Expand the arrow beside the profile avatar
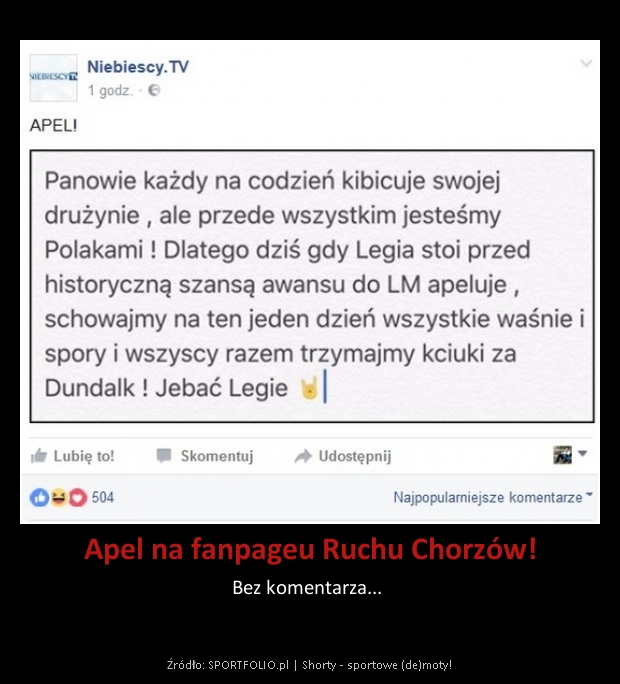Image resolution: width=620 pixels, height=684 pixels. tap(582, 454)
